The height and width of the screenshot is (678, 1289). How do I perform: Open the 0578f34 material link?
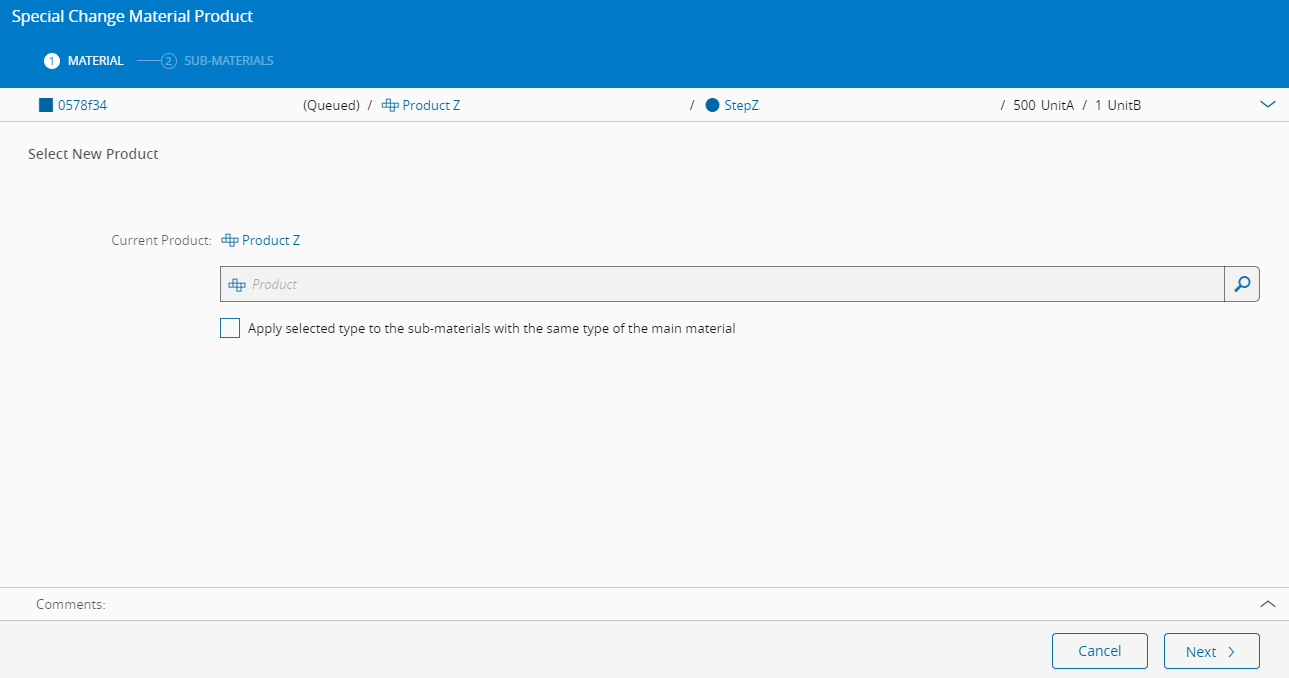pyautogui.click(x=82, y=105)
